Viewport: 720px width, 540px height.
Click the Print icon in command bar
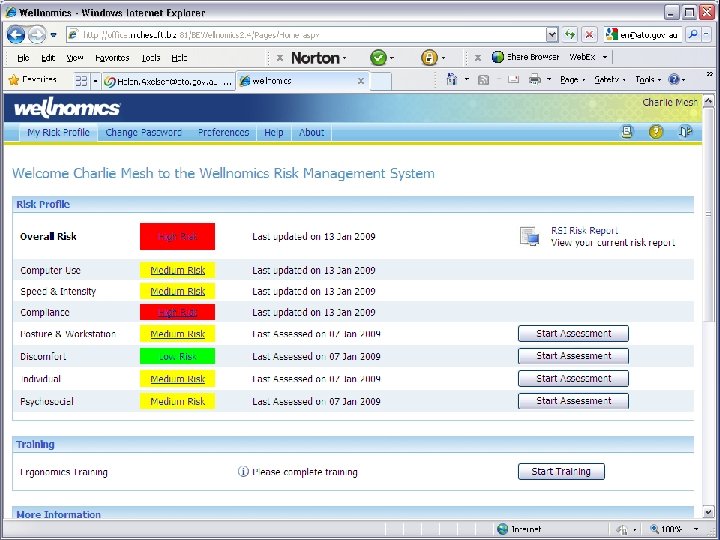[534, 80]
